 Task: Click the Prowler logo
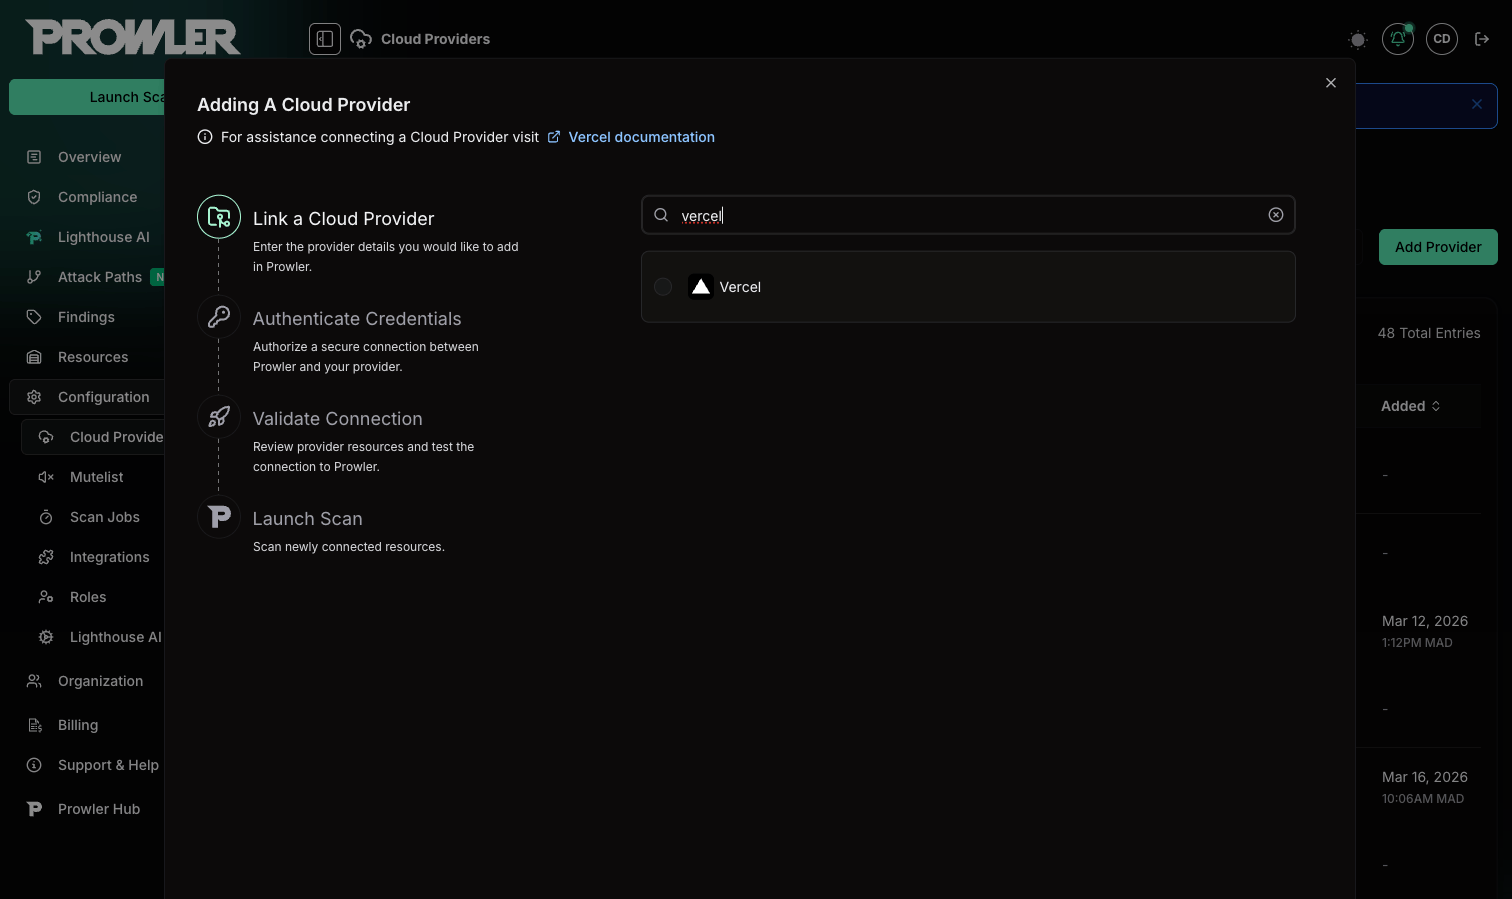133,38
